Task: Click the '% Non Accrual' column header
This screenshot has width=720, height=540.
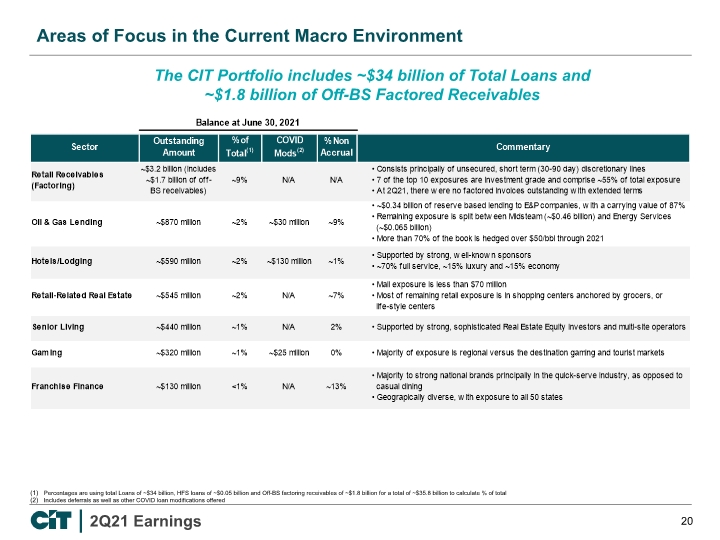Action: pyautogui.click(x=337, y=147)
